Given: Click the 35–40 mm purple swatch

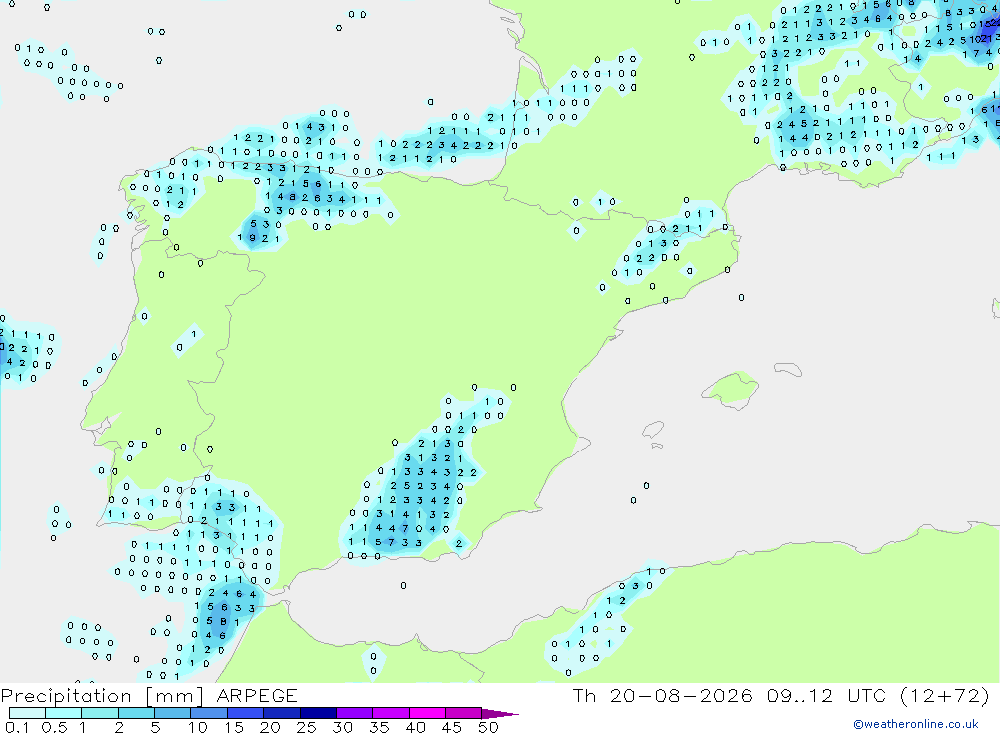Looking at the screenshot, I should tap(391, 713).
